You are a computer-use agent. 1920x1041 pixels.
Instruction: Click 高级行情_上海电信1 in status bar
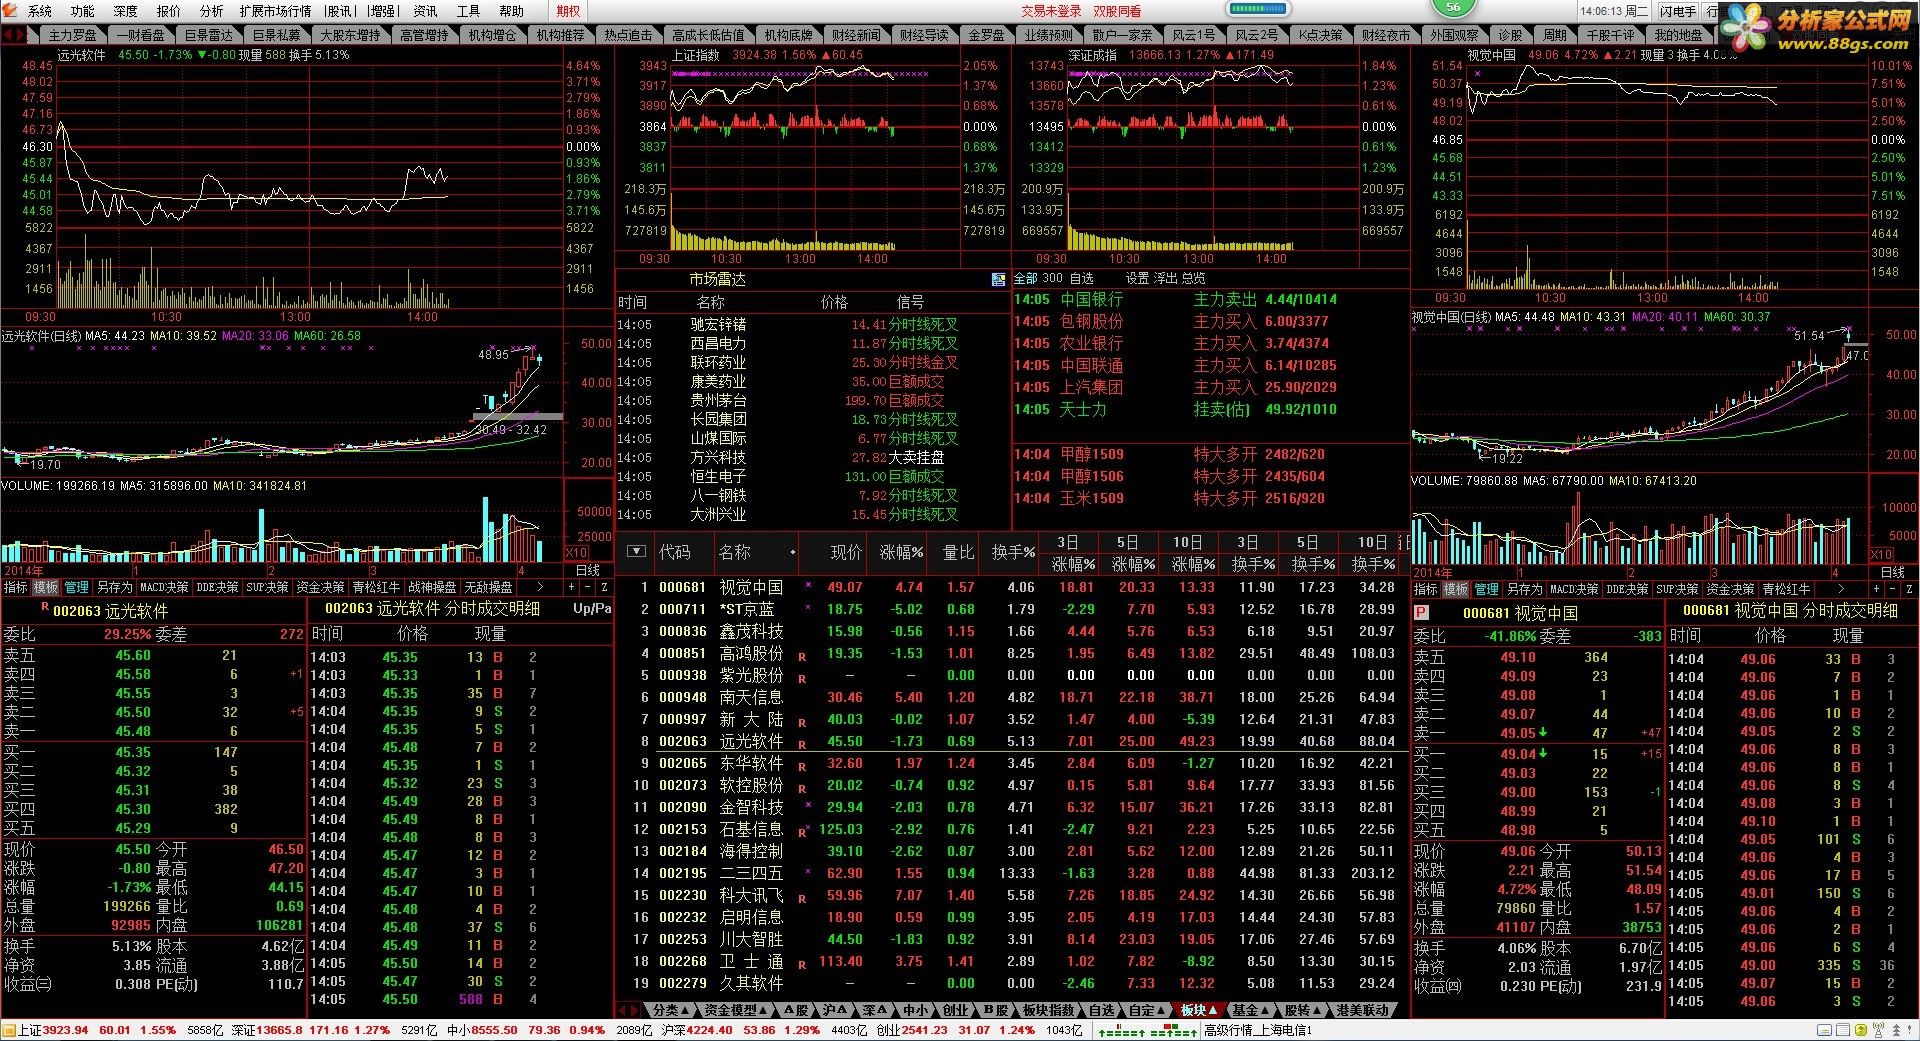[1257, 1030]
